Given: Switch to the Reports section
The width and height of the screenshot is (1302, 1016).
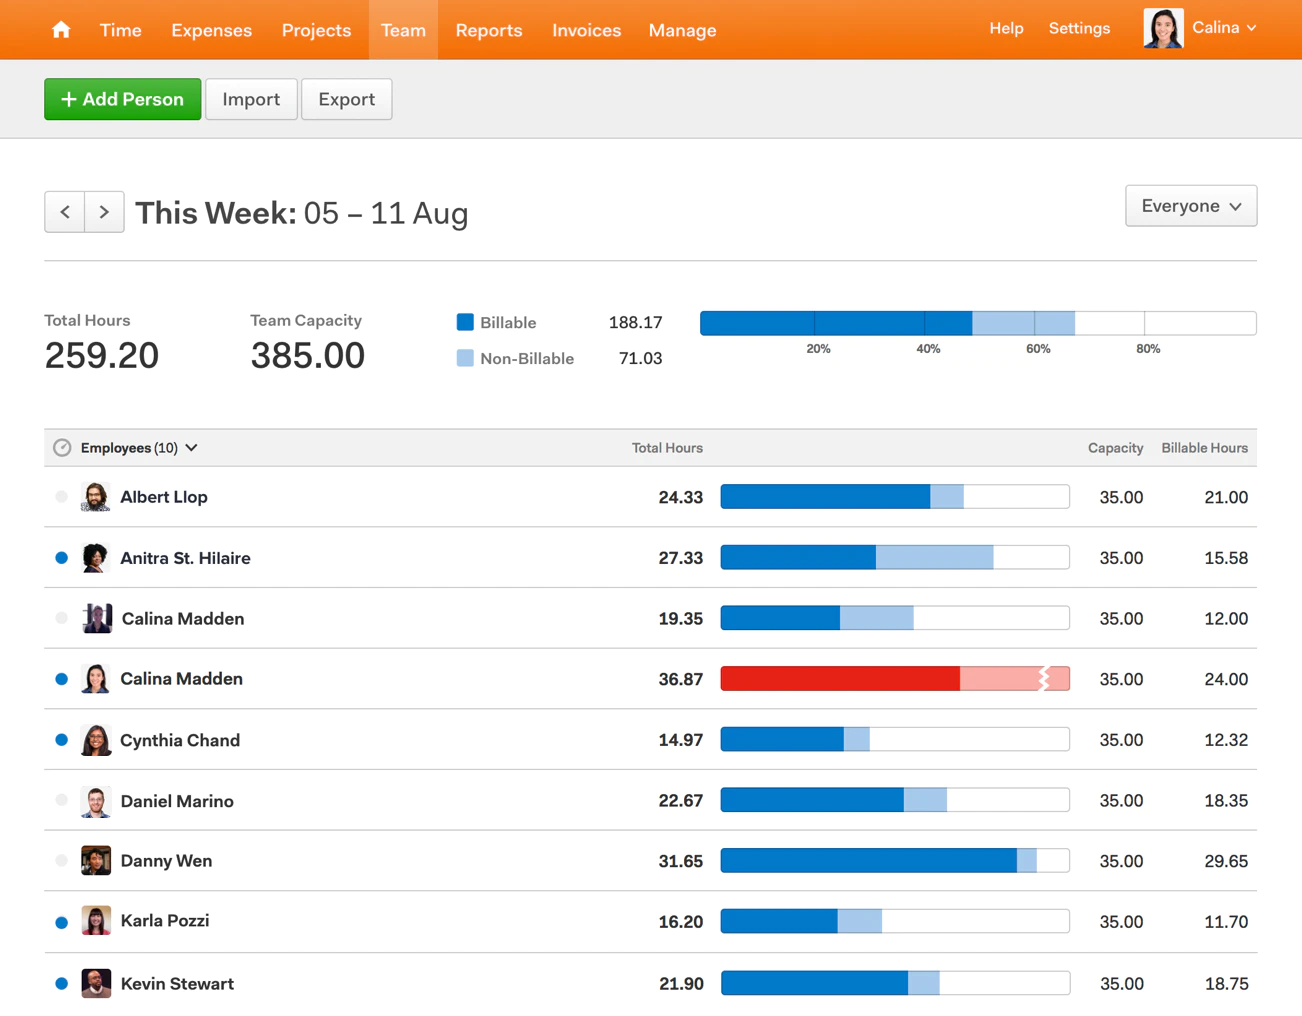Looking at the screenshot, I should [x=489, y=30].
